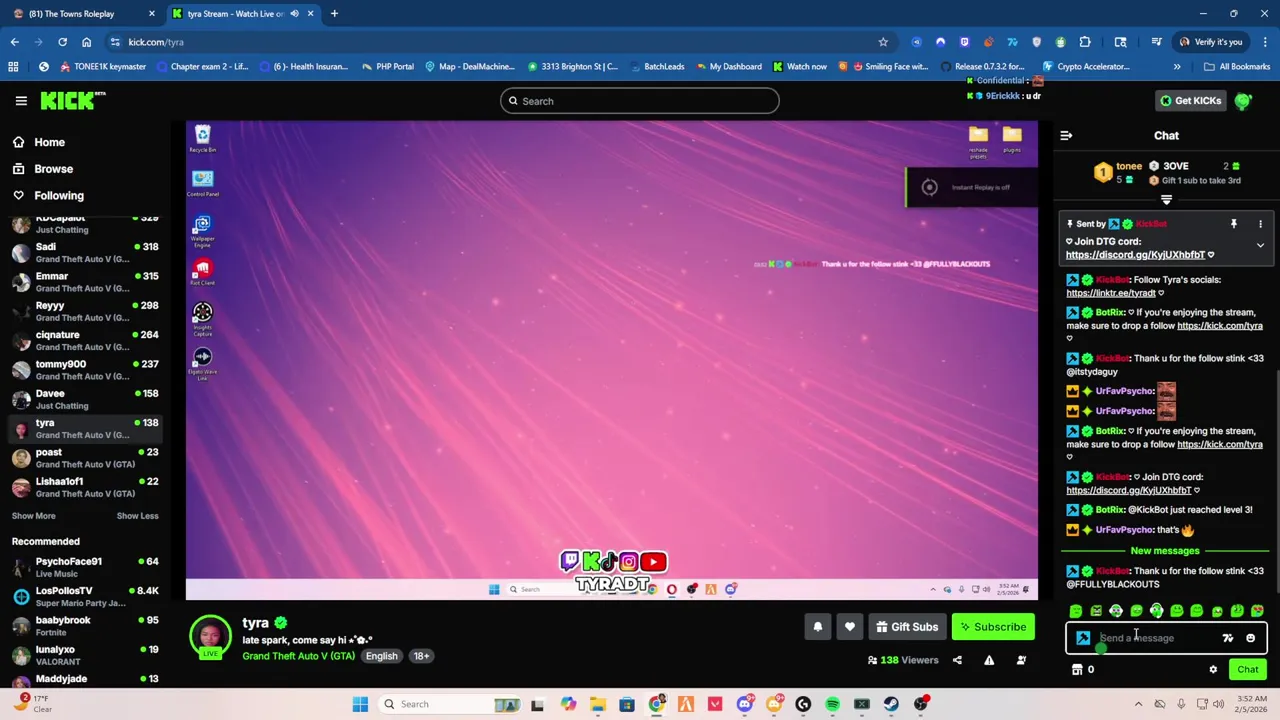Open lunalyxo recommended channel
The height and width of the screenshot is (720, 1280).
pyautogui.click(x=86, y=655)
